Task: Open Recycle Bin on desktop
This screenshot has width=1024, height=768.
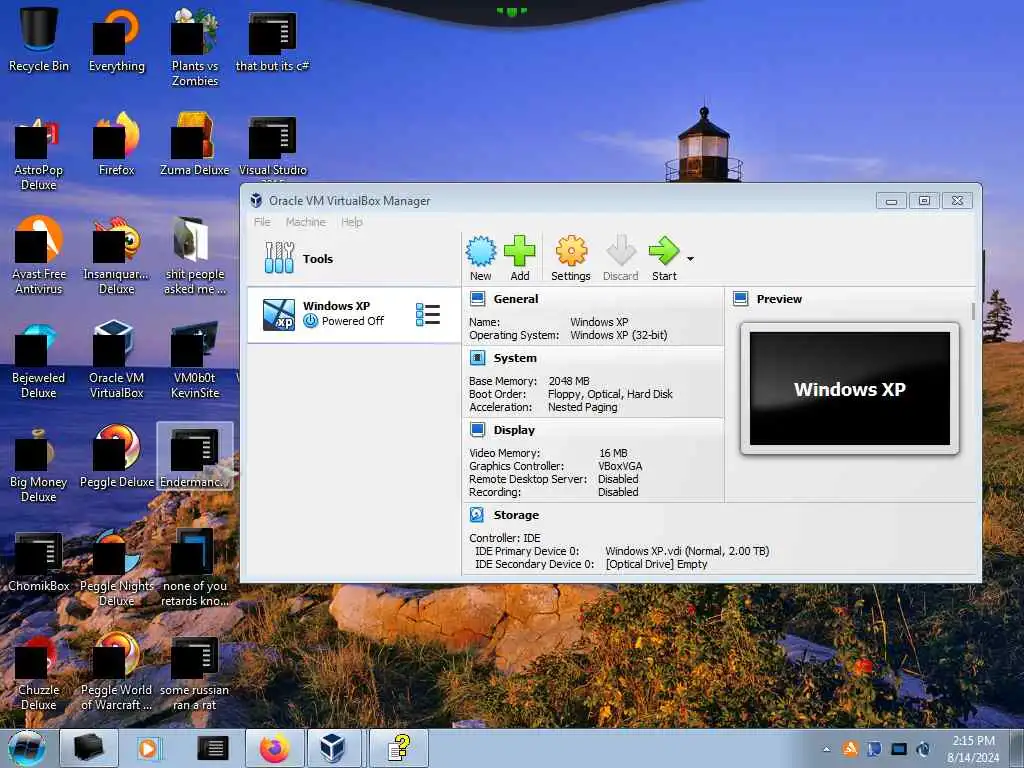Action: (x=39, y=39)
